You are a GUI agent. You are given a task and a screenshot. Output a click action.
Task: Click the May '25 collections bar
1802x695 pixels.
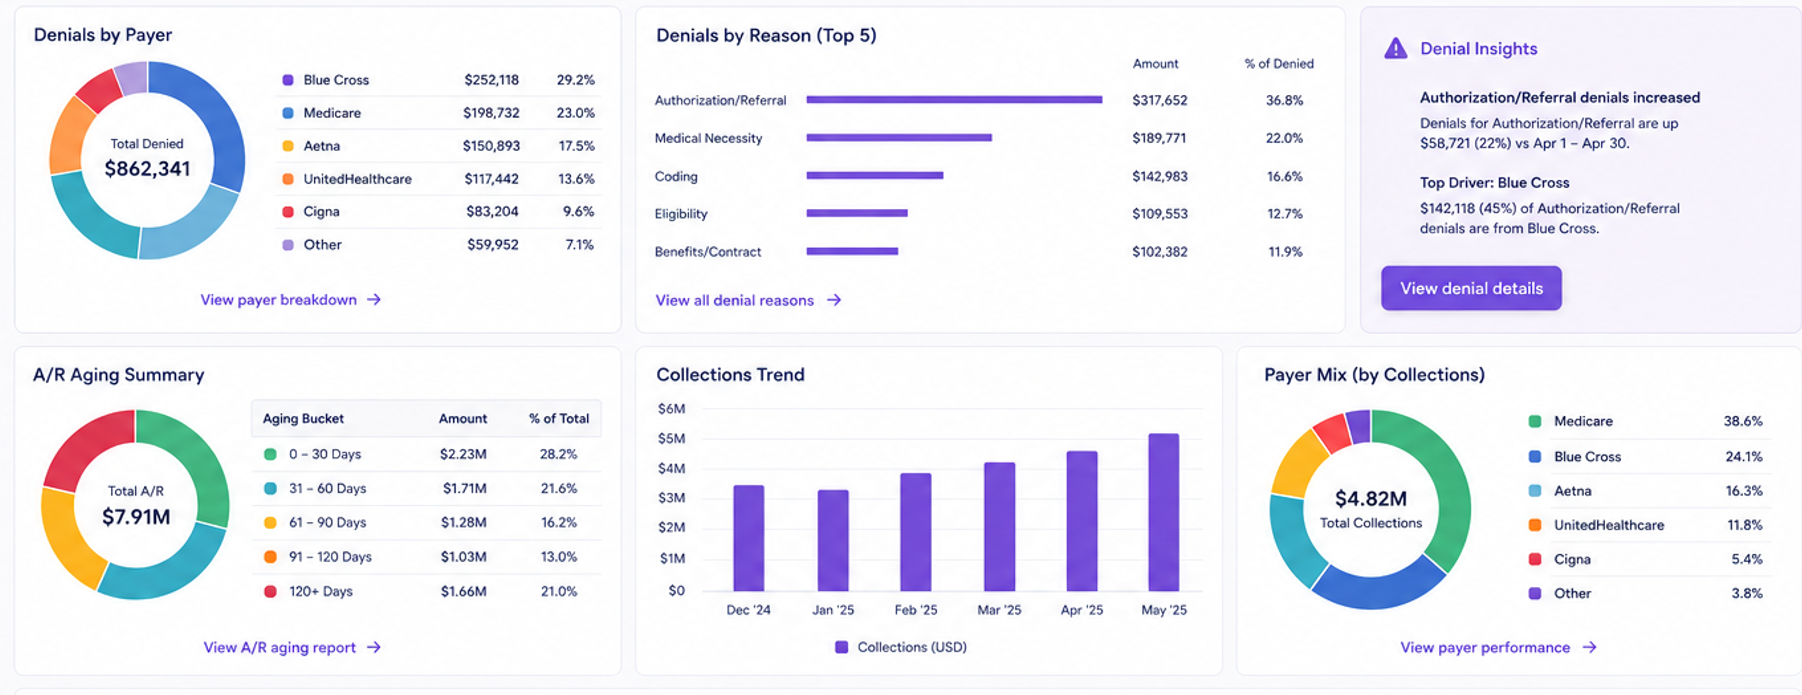(x=1164, y=512)
